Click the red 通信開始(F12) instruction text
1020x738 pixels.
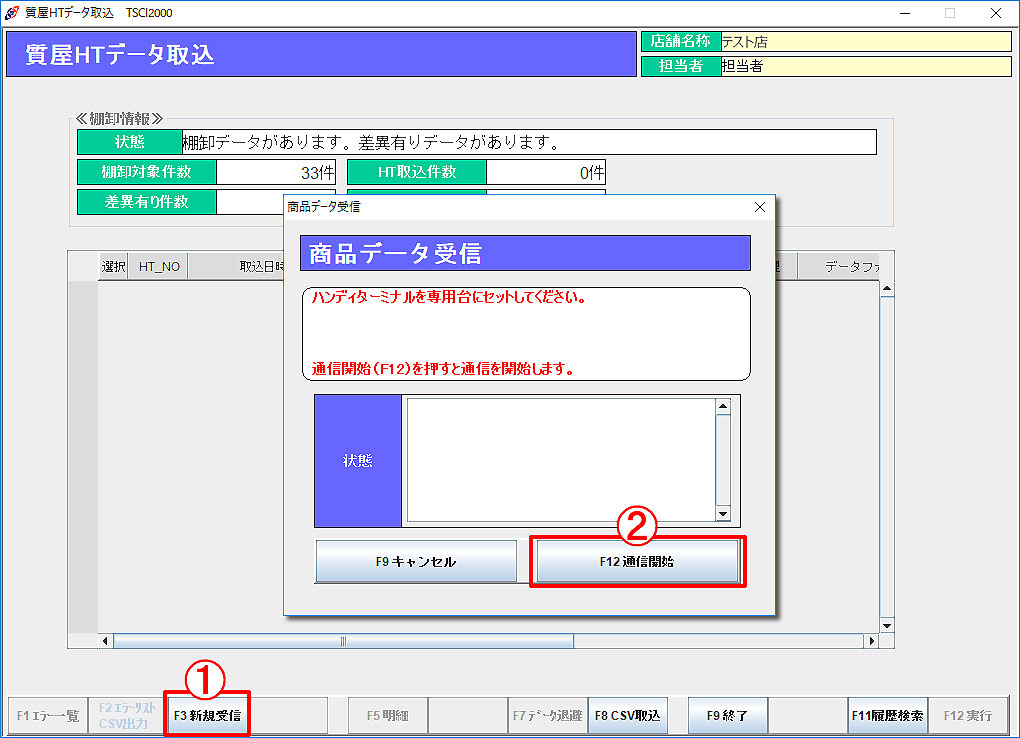click(444, 369)
